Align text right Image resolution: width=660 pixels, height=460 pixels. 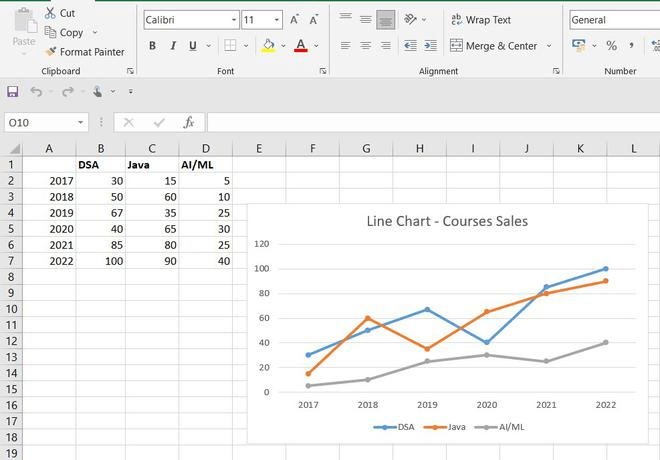386,45
